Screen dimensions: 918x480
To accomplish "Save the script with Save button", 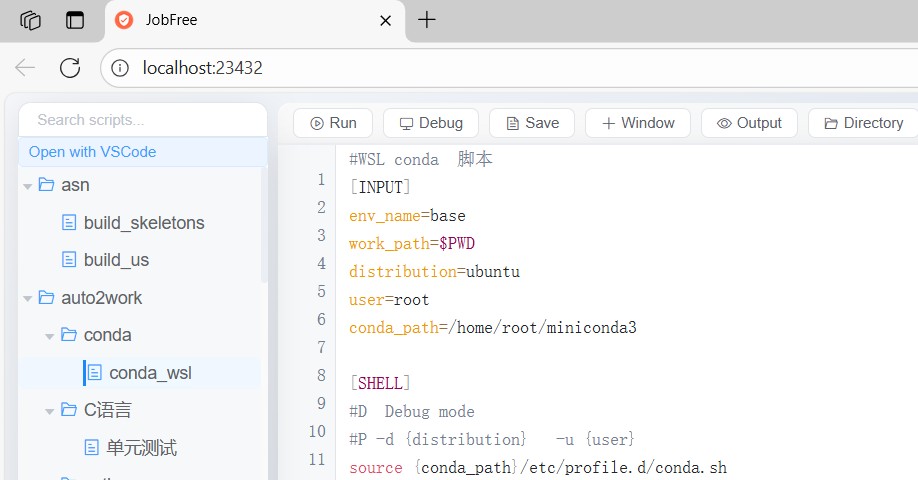I will (x=532, y=123).
